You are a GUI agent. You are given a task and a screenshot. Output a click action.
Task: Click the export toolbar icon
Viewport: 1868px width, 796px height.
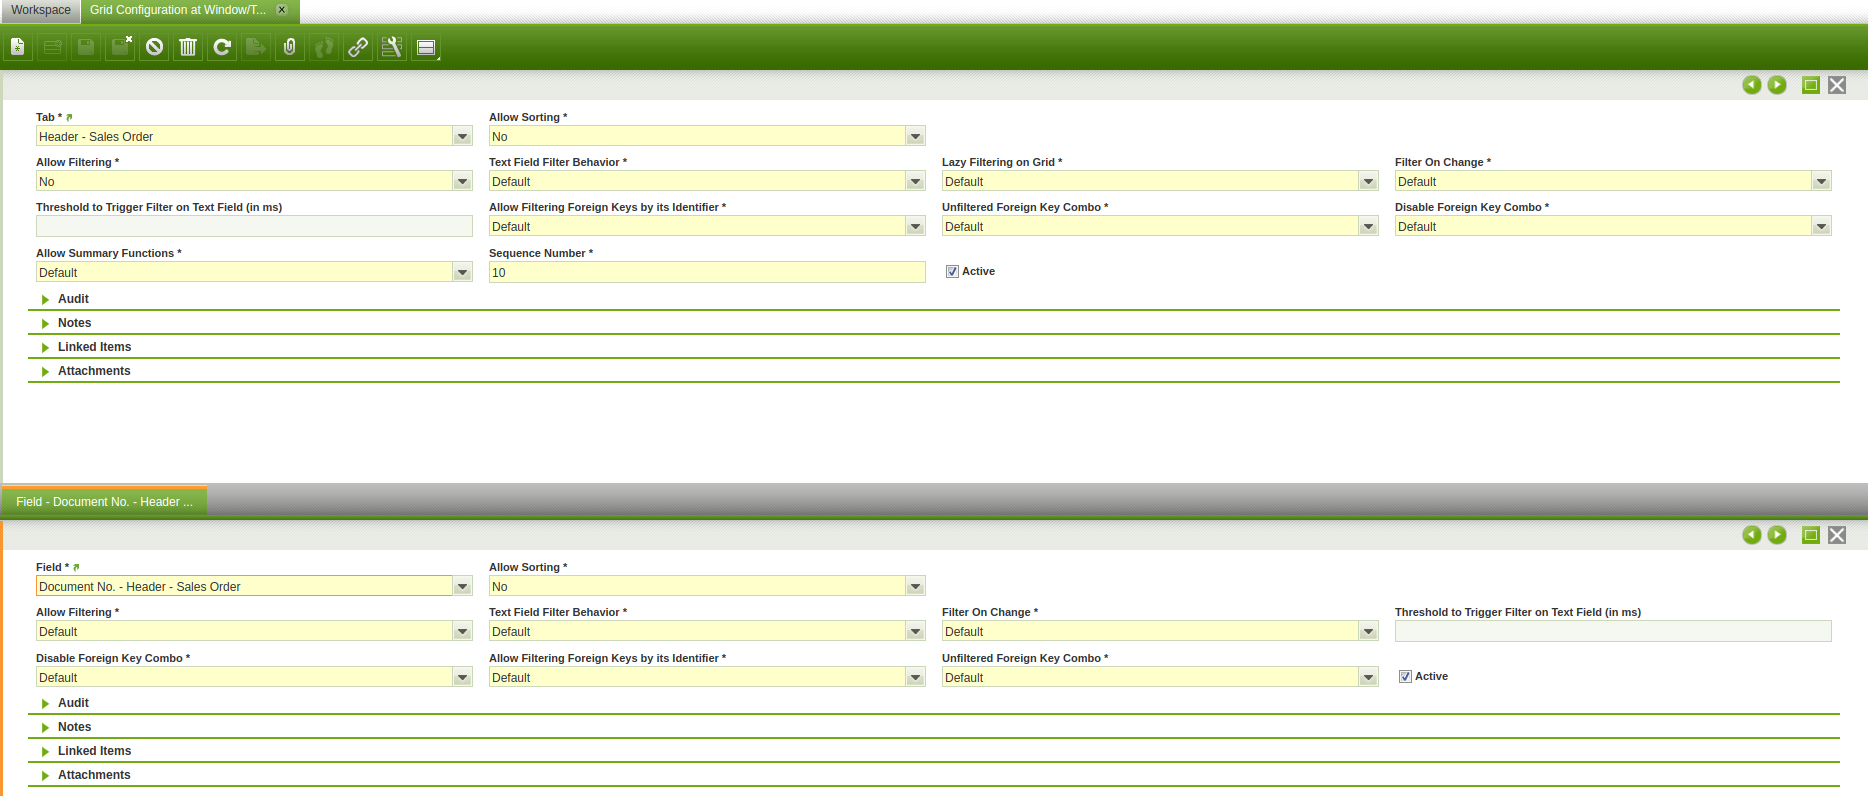point(256,47)
